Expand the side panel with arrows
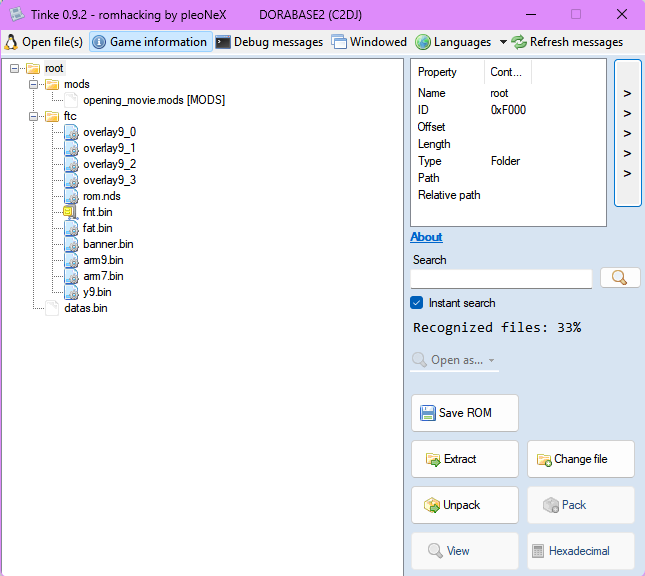This screenshot has height=576, width=645. 628,133
